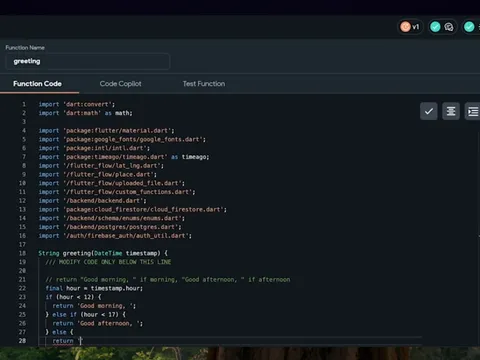Screen dimensions: 480x360
Task: Click the flutter_flow/place.dart import line
Action: pyautogui.click(x=97, y=174)
